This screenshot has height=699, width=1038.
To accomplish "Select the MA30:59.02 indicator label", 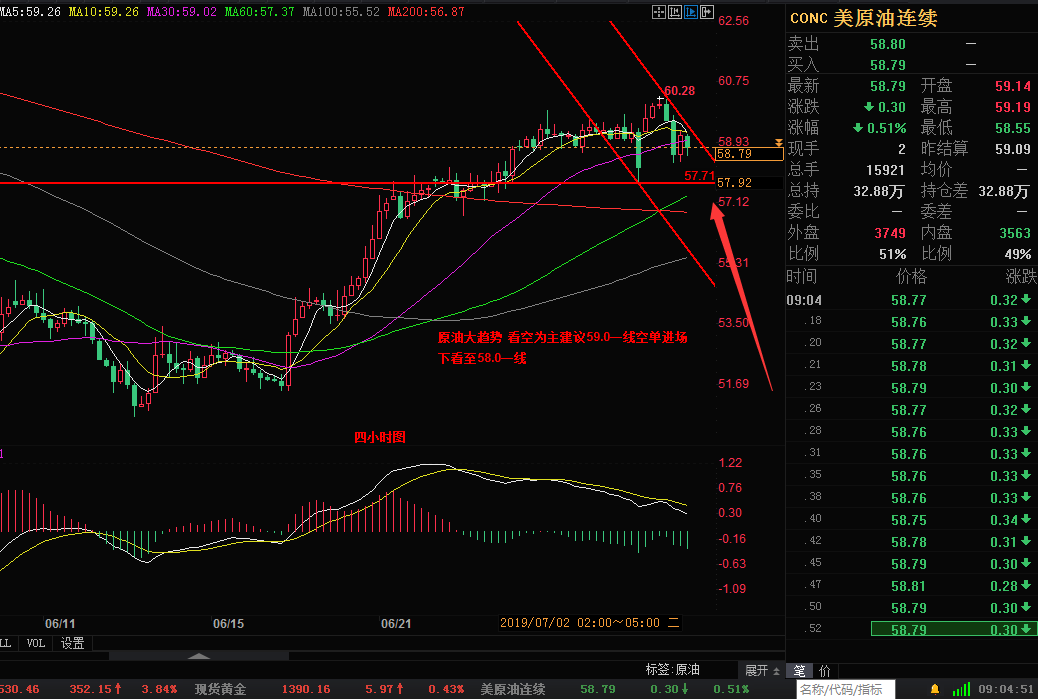I will [181, 12].
